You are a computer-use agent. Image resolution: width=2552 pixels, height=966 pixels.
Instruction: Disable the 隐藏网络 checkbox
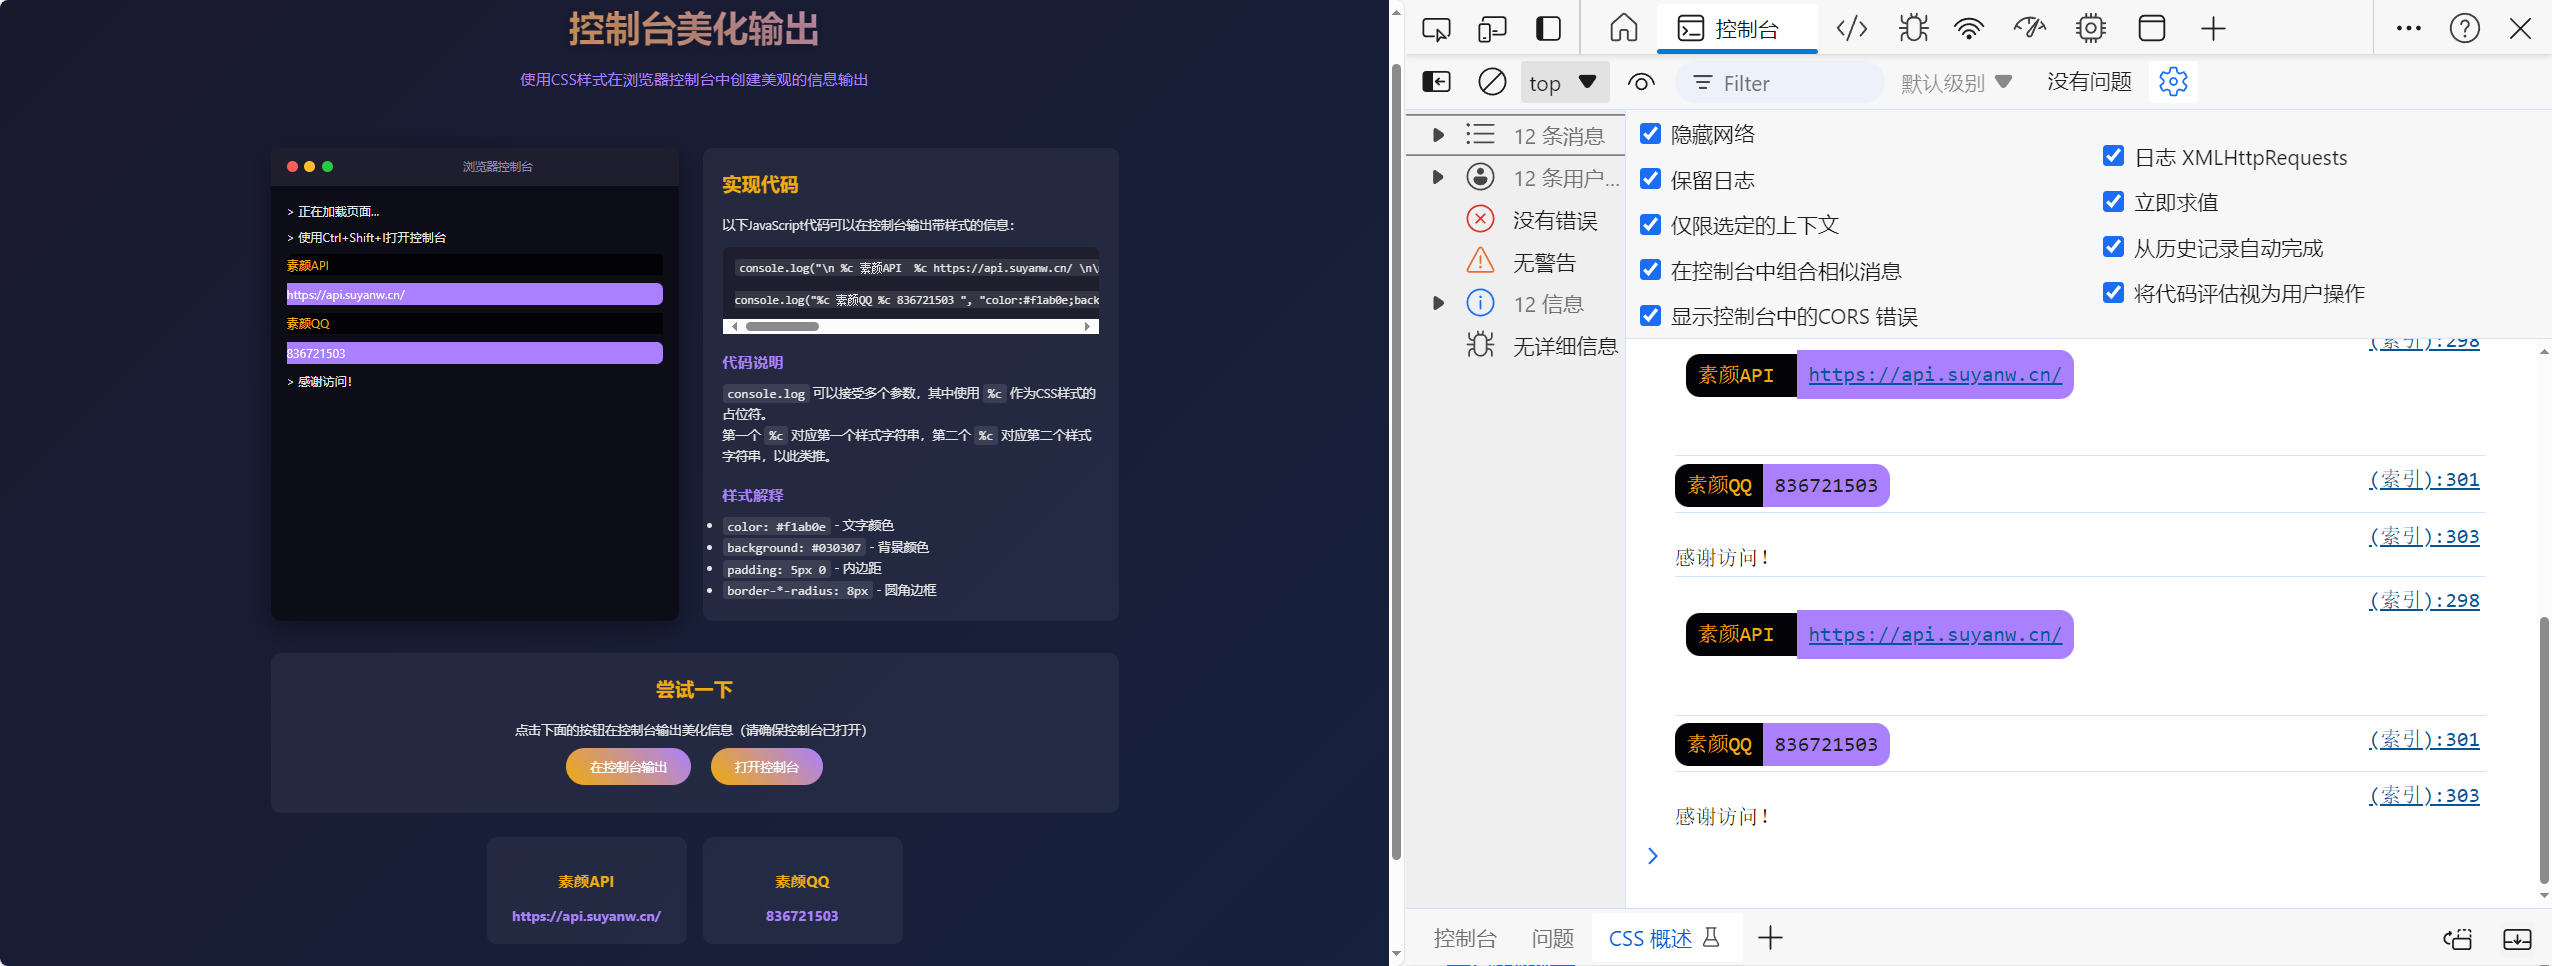[1650, 133]
